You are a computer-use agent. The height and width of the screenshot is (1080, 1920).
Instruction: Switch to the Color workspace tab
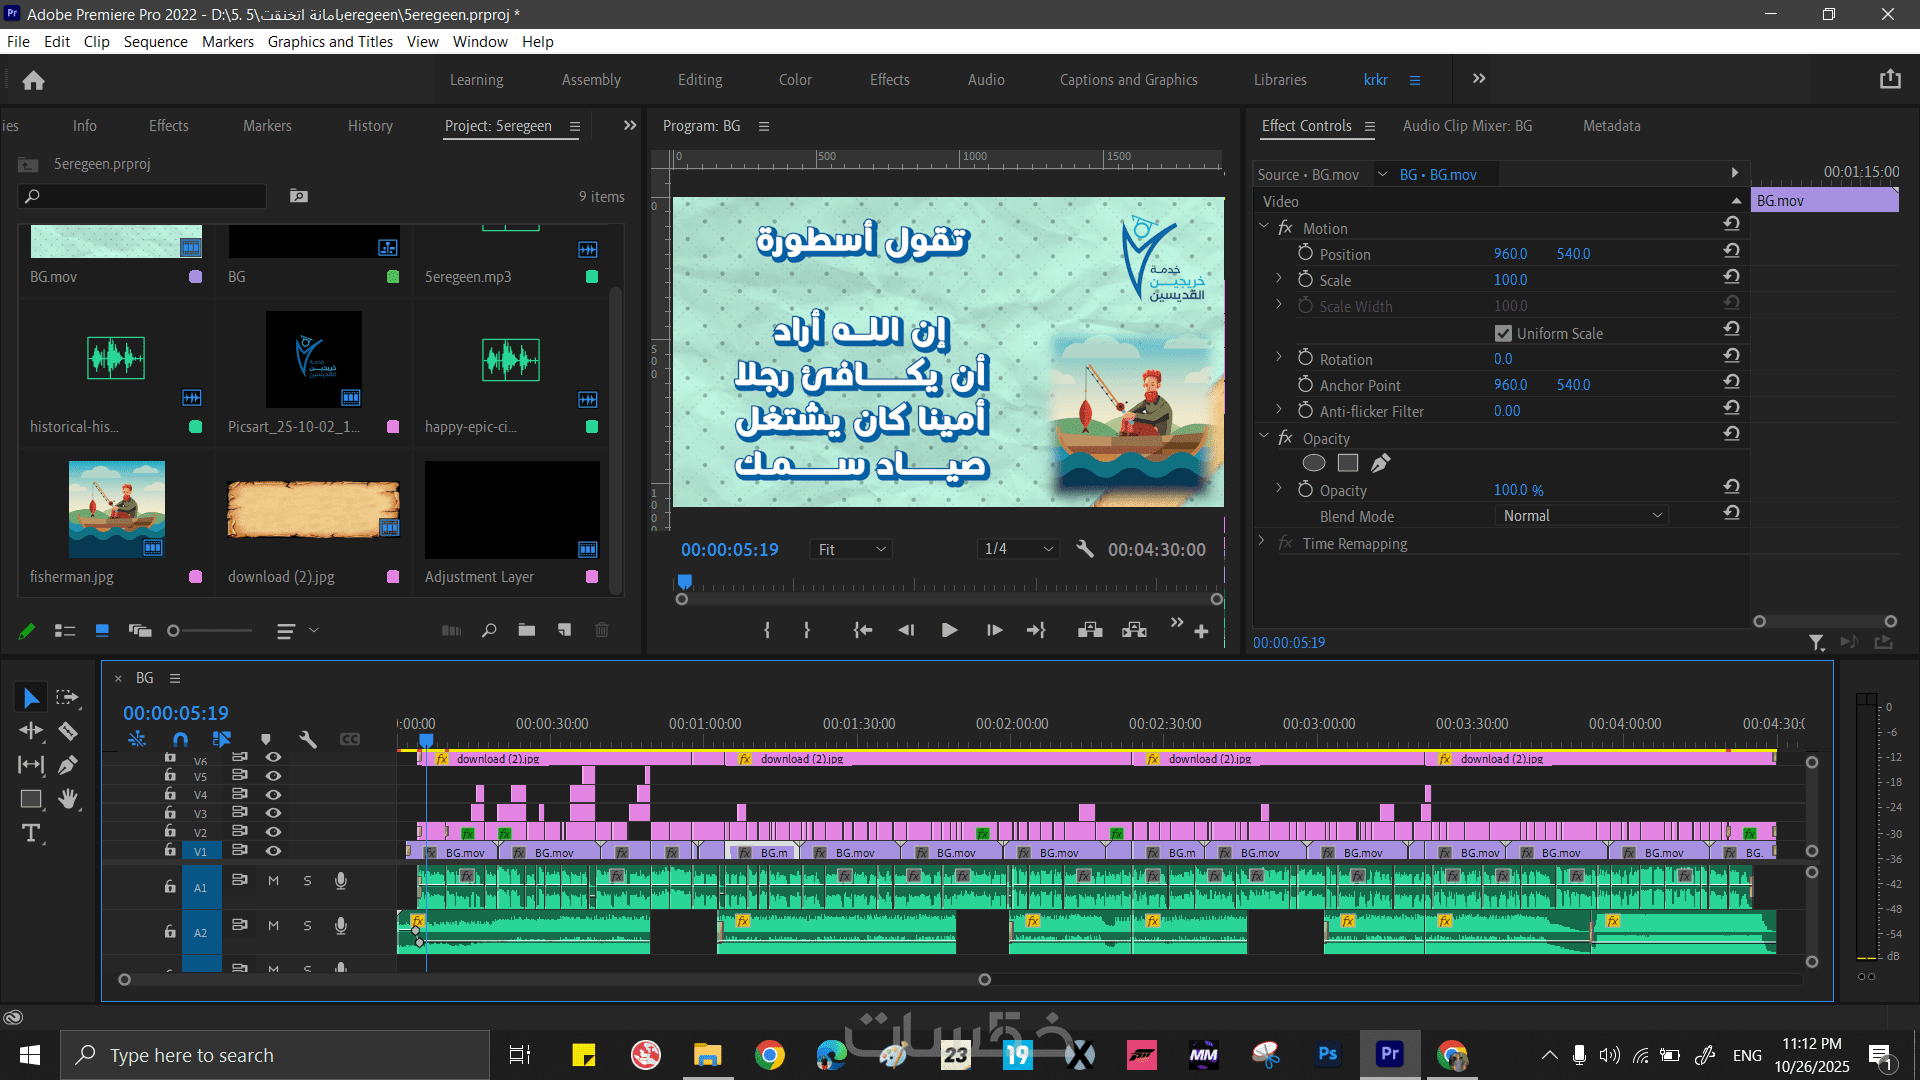pyautogui.click(x=795, y=80)
